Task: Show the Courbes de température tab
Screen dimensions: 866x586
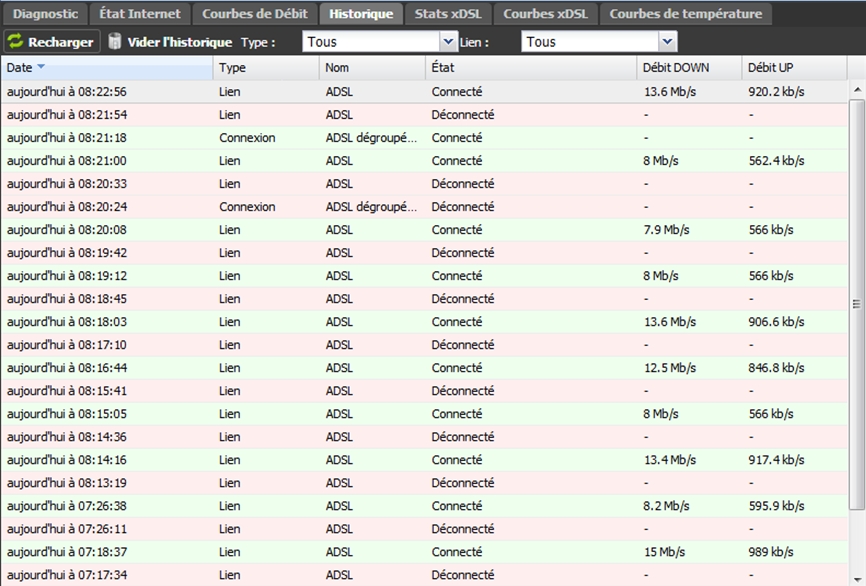Action: [686, 14]
